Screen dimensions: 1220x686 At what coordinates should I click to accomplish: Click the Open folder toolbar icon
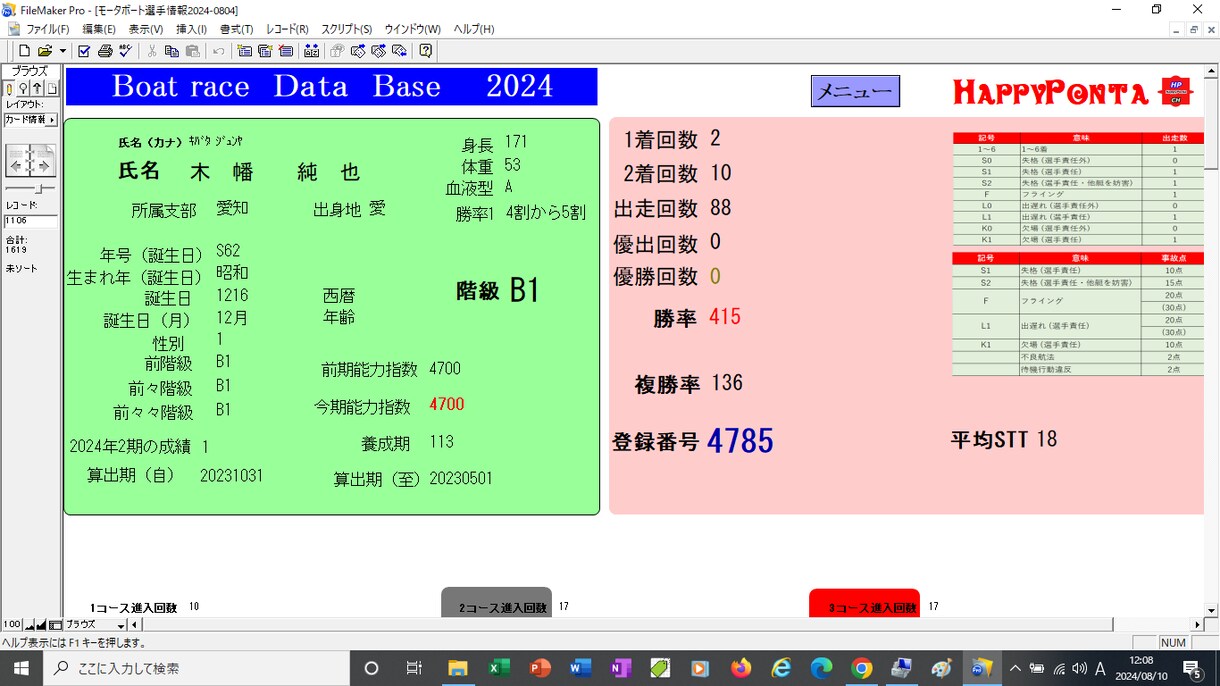45,51
